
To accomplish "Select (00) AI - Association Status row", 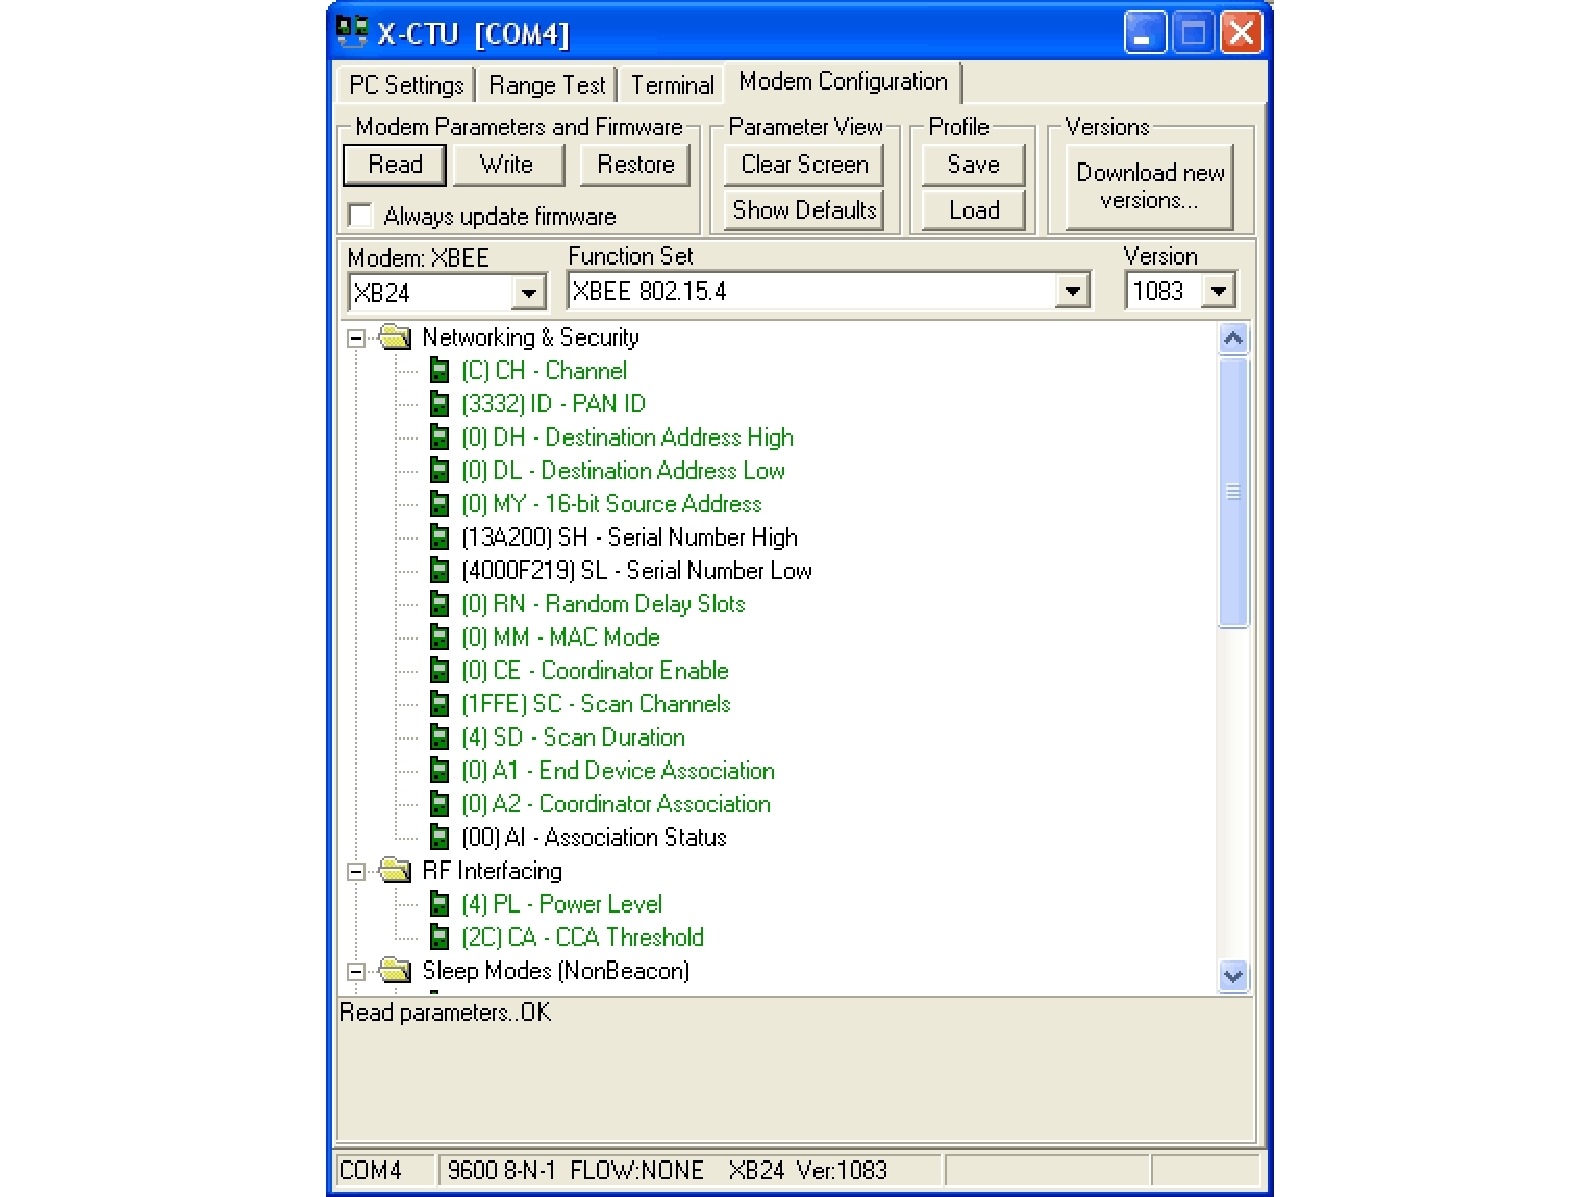I will point(594,837).
